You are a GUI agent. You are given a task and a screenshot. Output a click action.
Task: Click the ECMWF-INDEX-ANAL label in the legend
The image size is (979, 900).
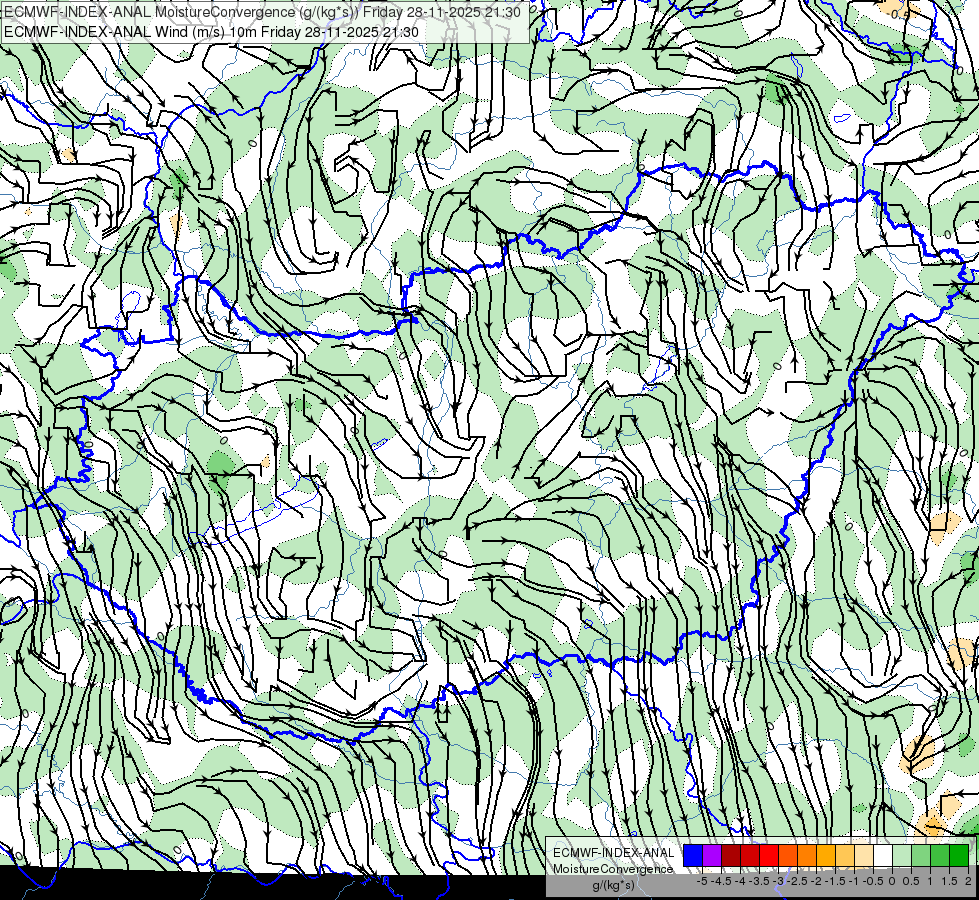click(613, 853)
